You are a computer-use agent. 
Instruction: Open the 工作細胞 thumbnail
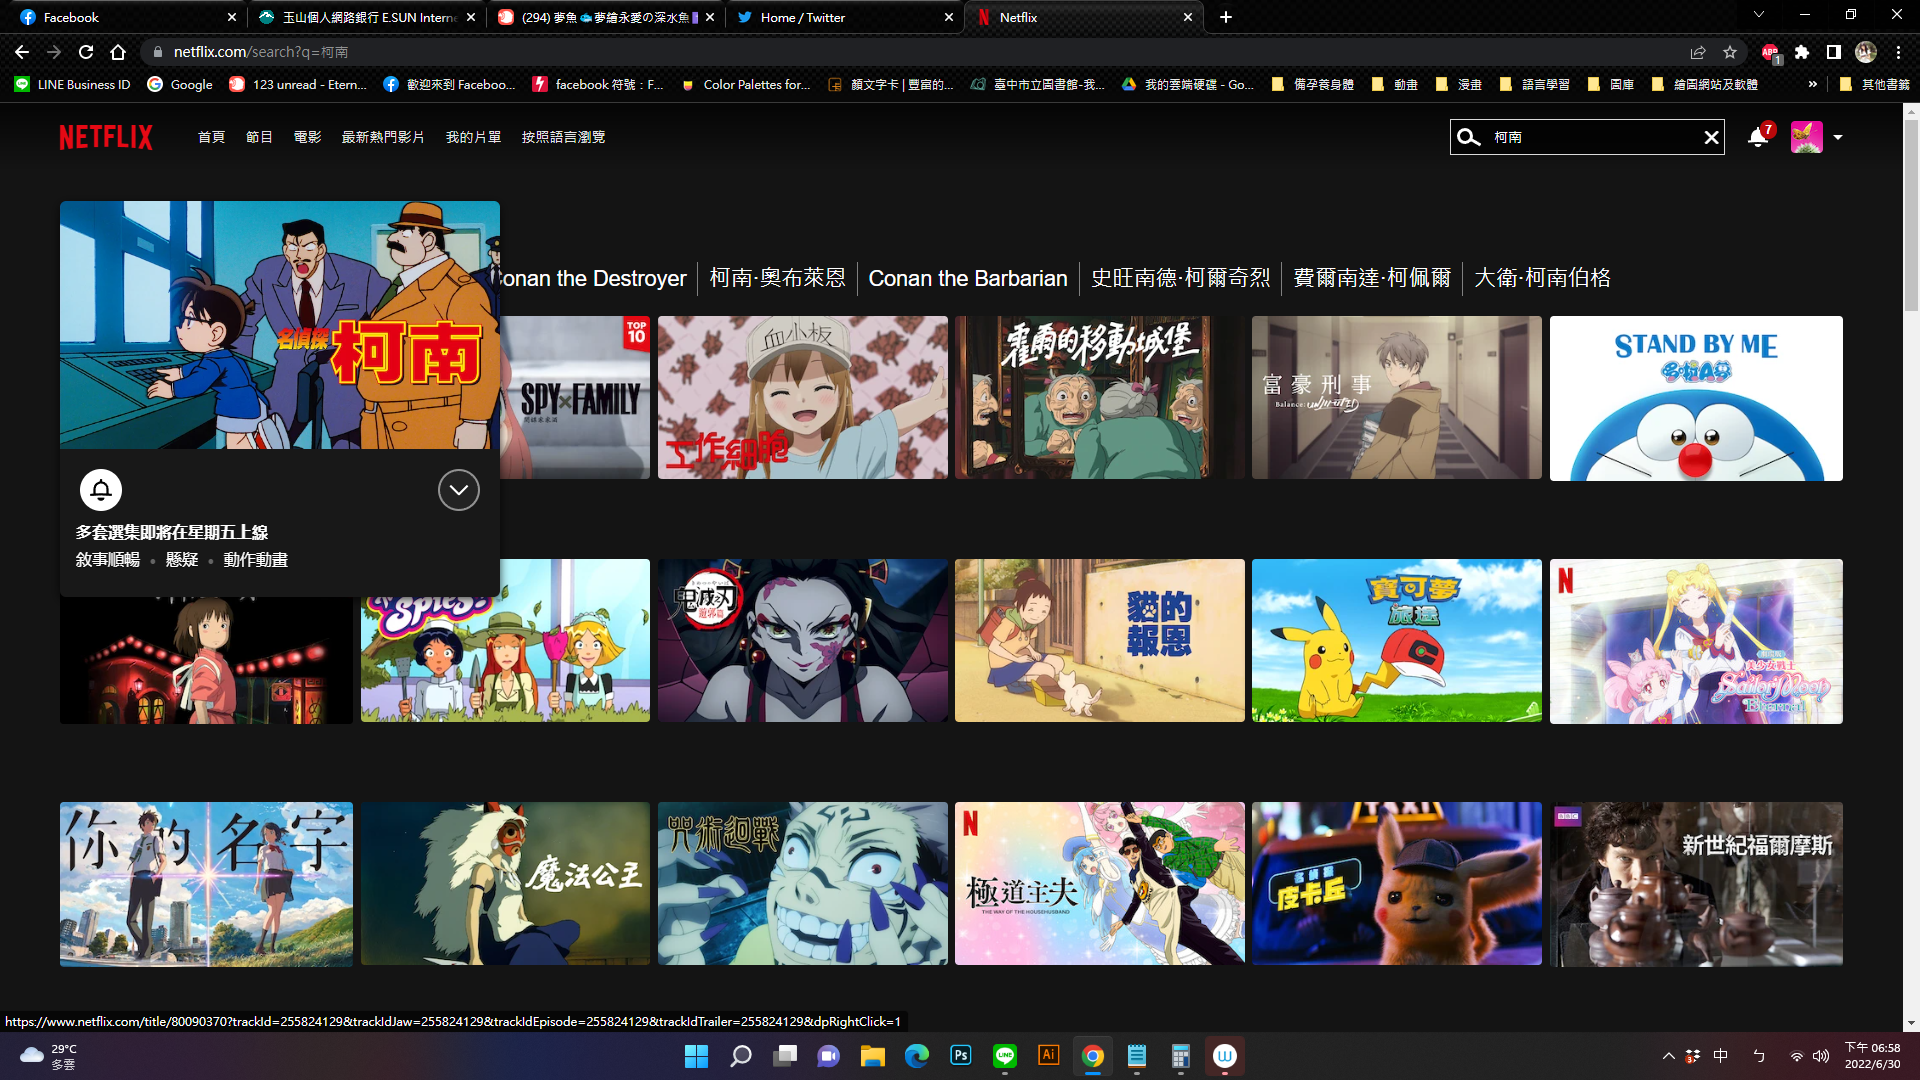pos(802,398)
